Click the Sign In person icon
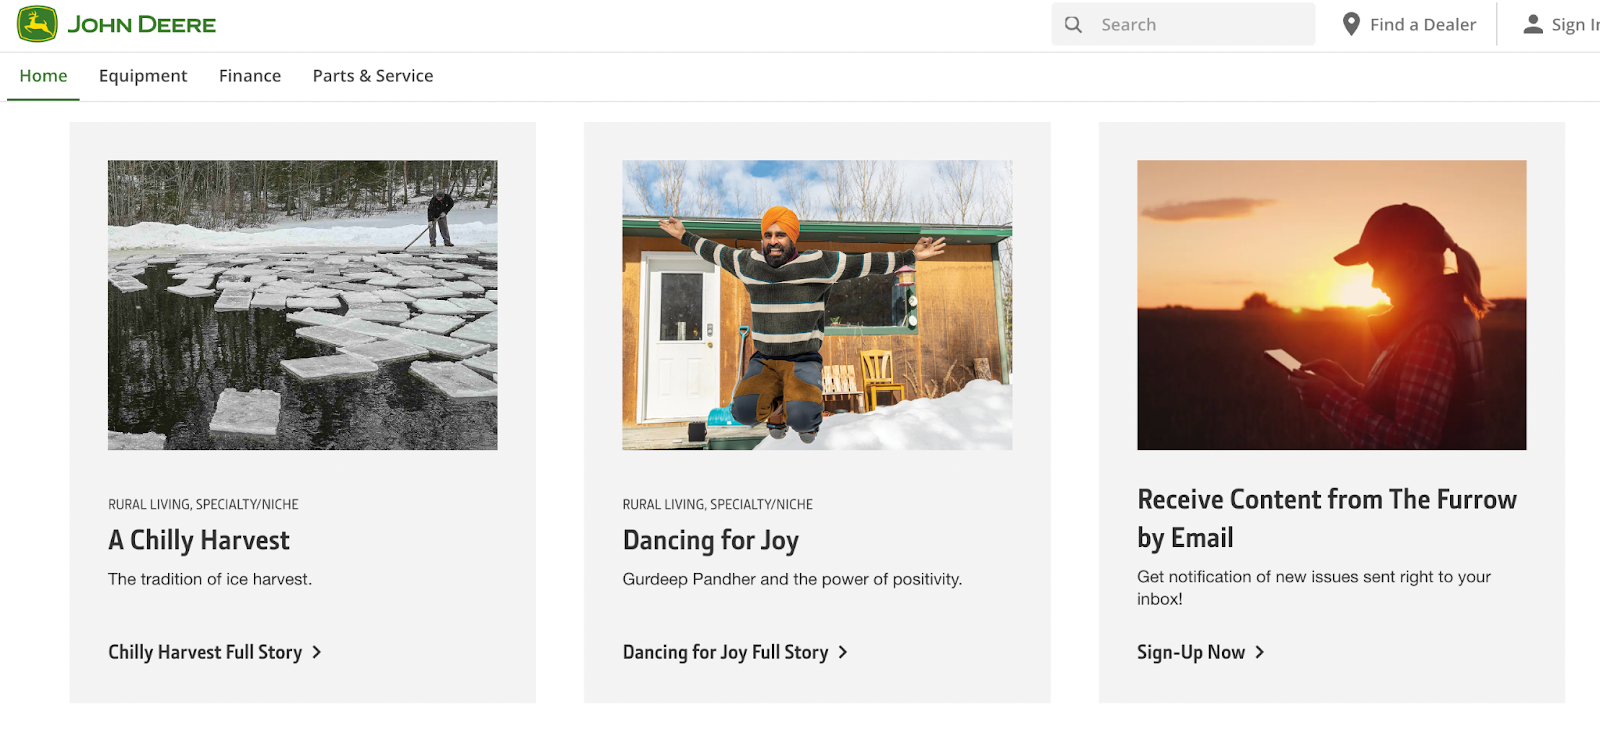1600x748 pixels. [1532, 25]
